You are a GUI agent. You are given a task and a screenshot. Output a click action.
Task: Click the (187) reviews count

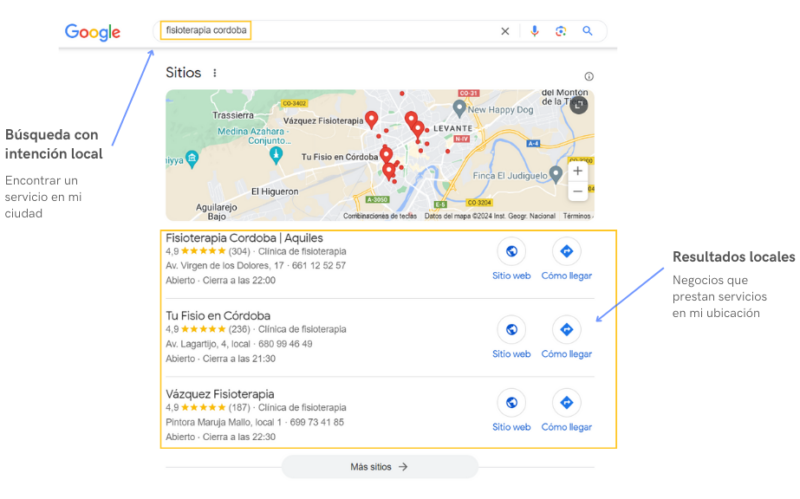point(239,408)
